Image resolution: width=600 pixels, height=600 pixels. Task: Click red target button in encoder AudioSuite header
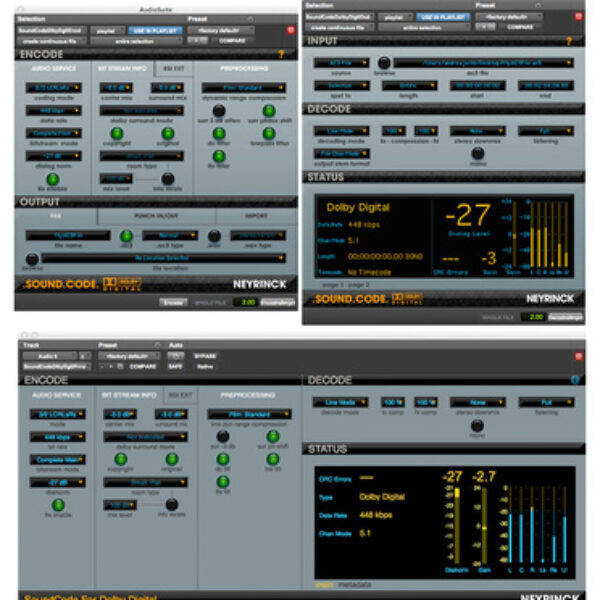pyautogui.click(x=291, y=30)
